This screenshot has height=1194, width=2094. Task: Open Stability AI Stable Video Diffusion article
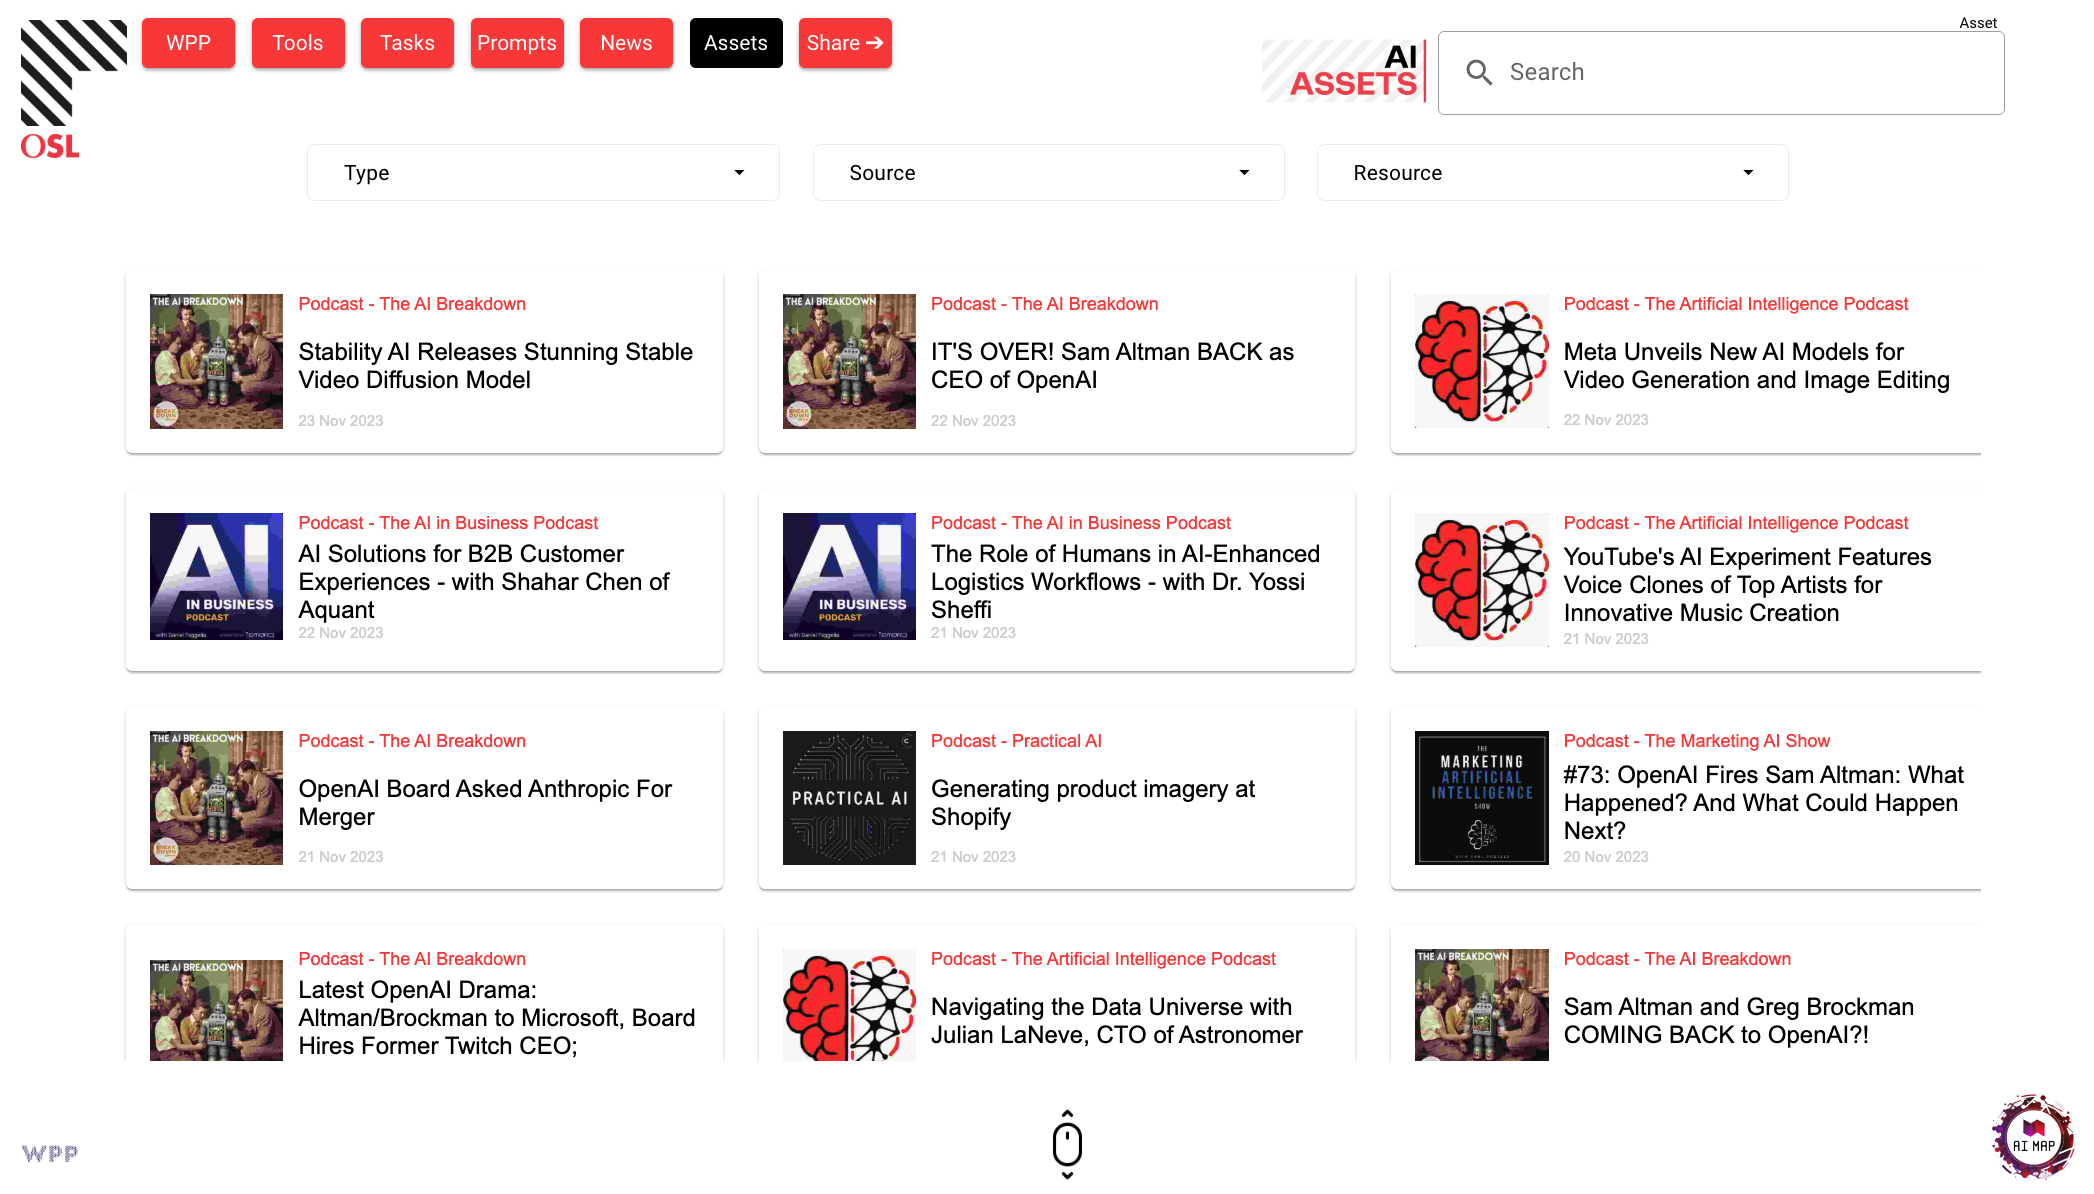coord(495,366)
